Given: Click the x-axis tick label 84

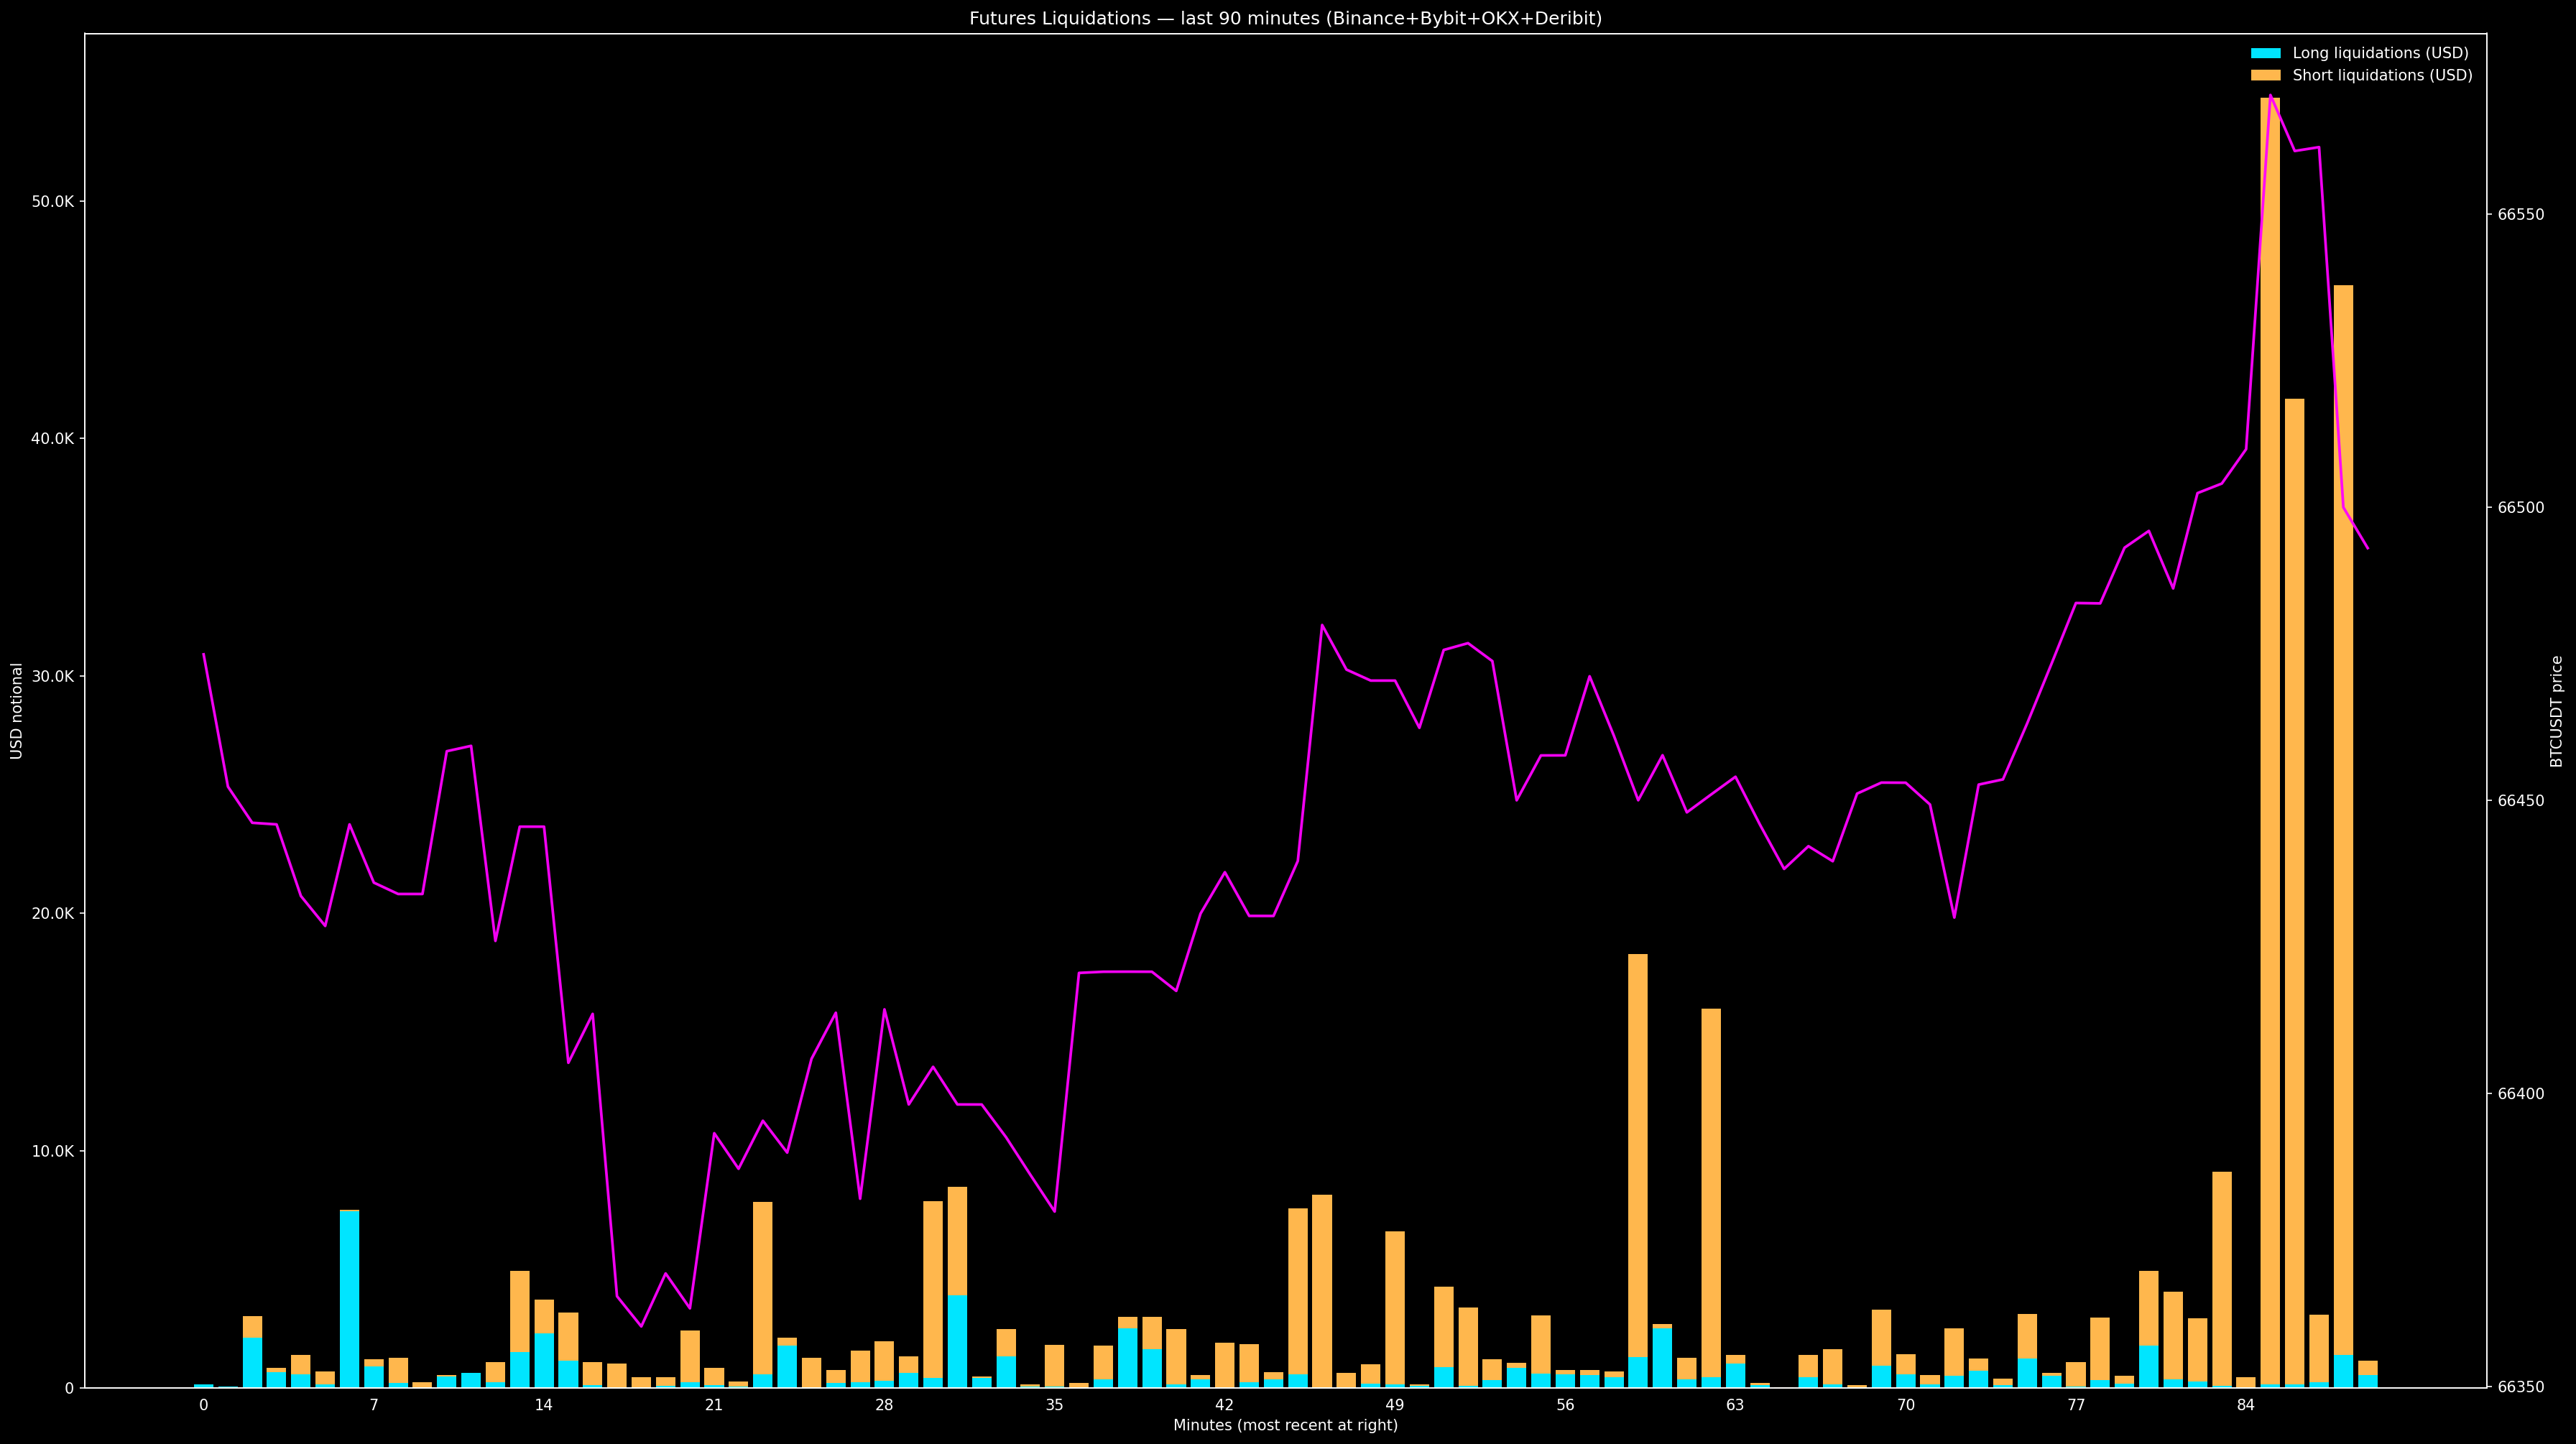Looking at the screenshot, I should click(x=2246, y=1405).
